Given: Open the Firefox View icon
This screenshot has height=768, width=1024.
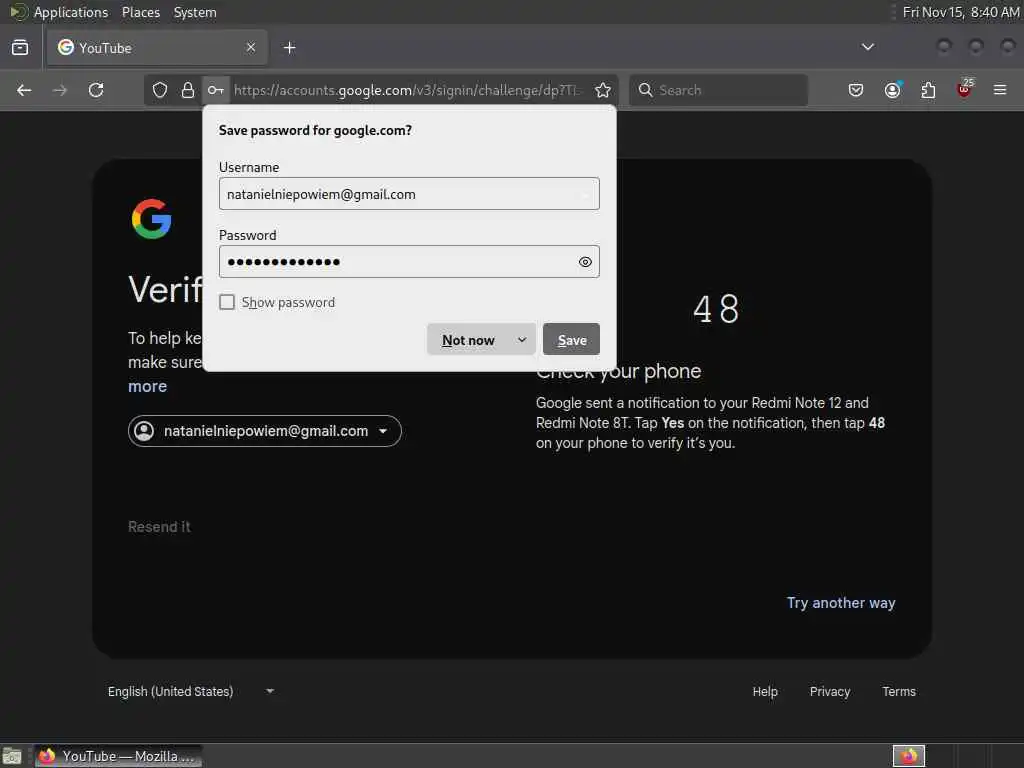Looking at the screenshot, I should 20,48.
